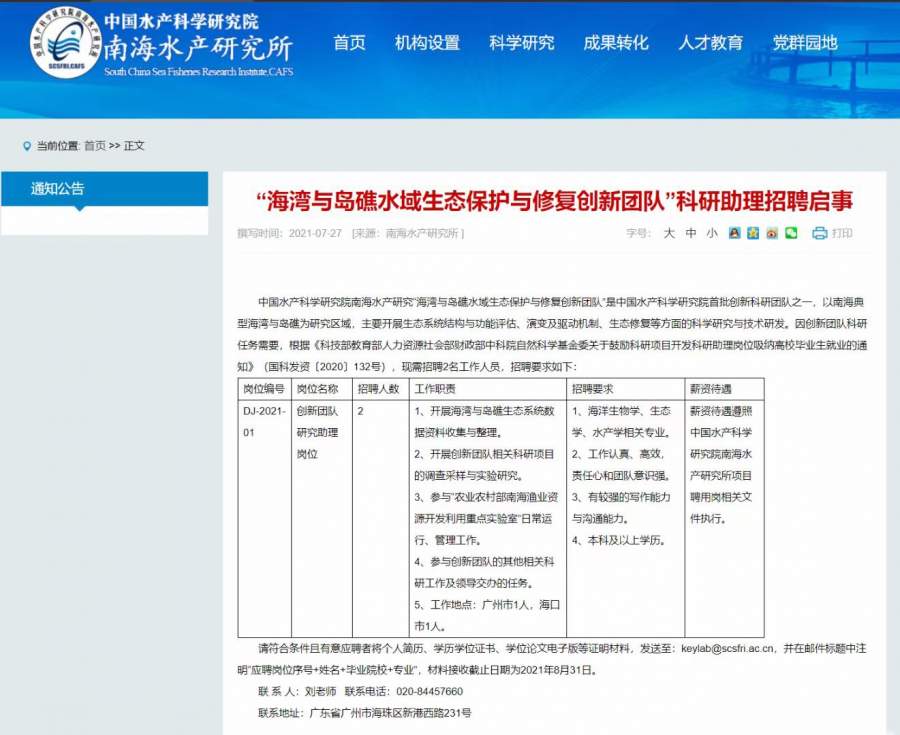The width and height of the screenshot is (900, 735).
Task: Set font size to large (大)
Action: [670, 233]
